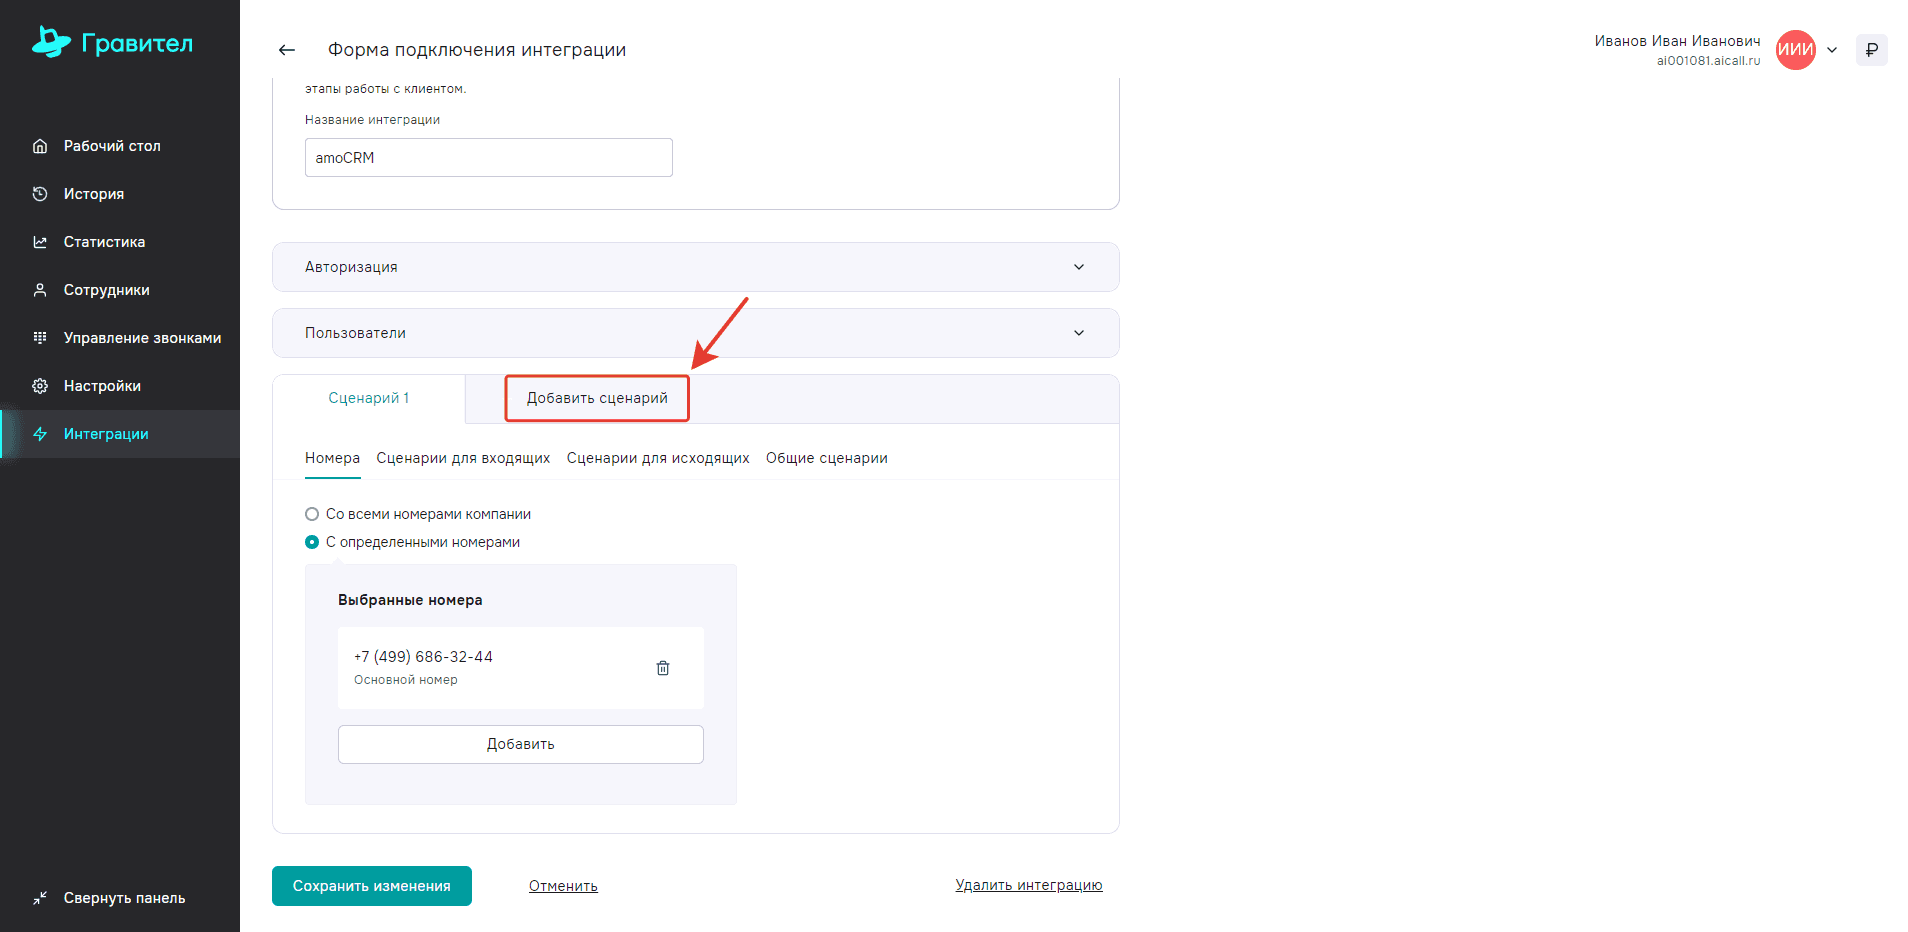Select the 'Со всеми номерами компании' radio option
This screenshot has width=1908, height=932.
click(x=312, y=514)
